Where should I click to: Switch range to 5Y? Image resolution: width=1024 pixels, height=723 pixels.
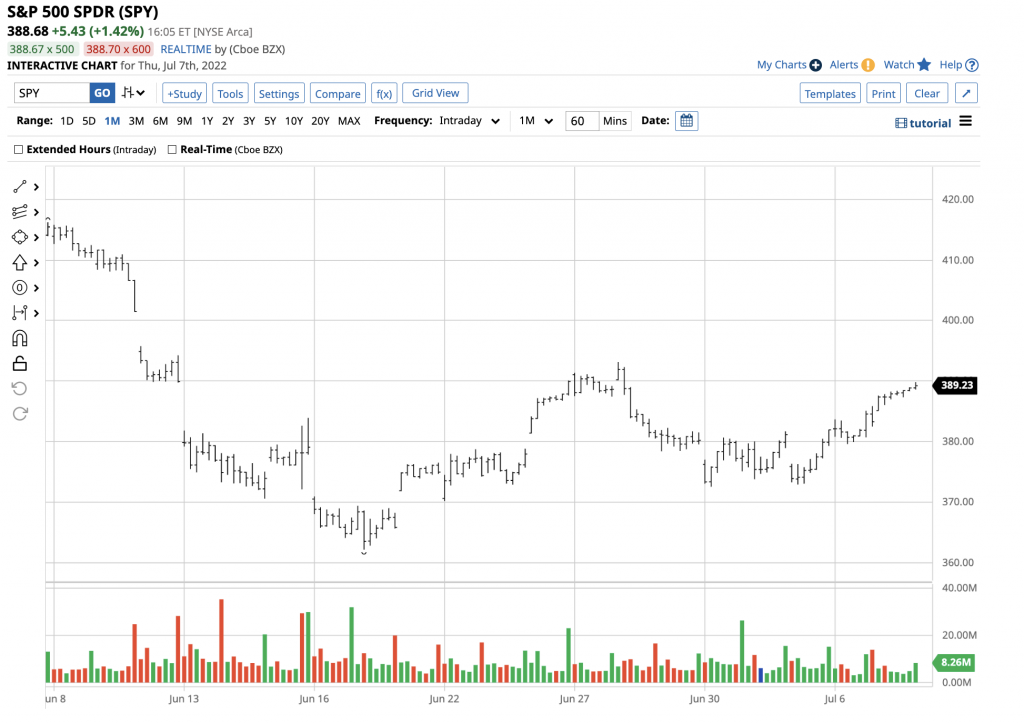(270, 121)
